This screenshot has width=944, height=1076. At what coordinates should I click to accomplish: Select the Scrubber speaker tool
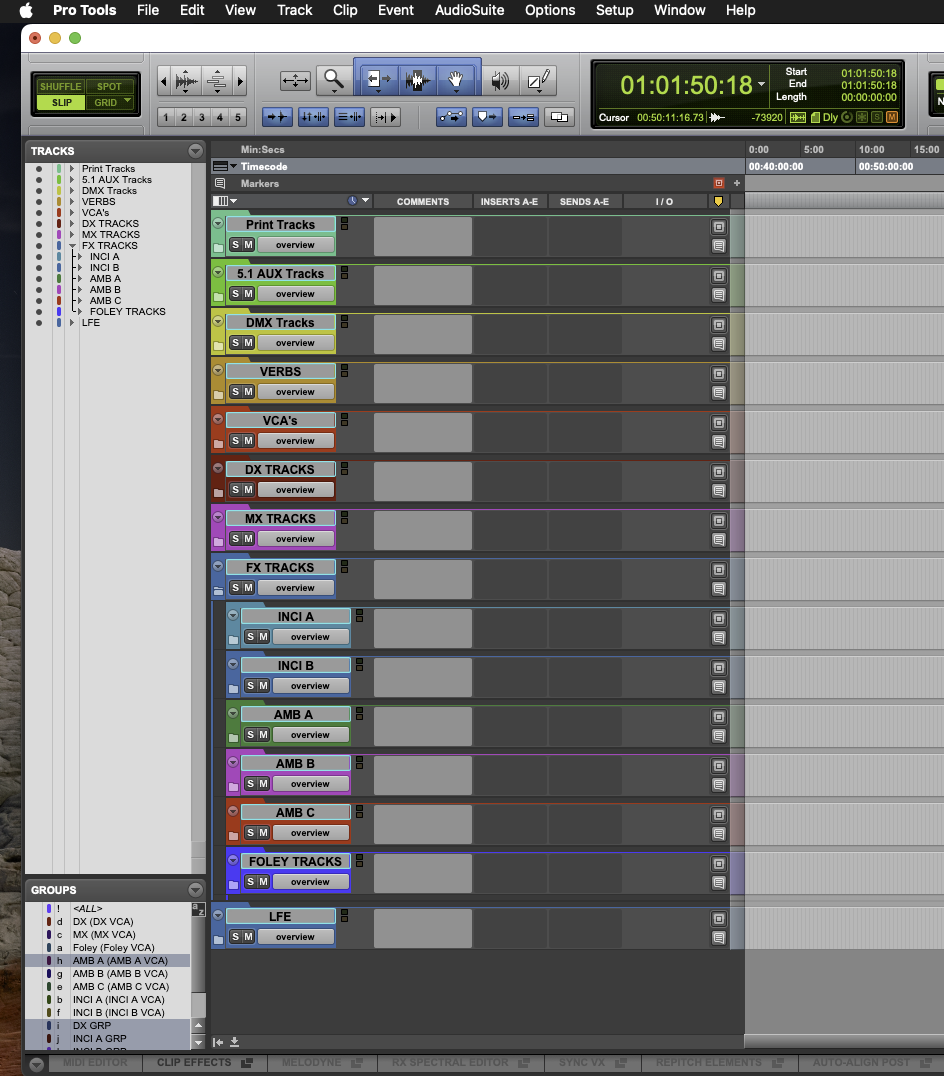click(500, 81)
